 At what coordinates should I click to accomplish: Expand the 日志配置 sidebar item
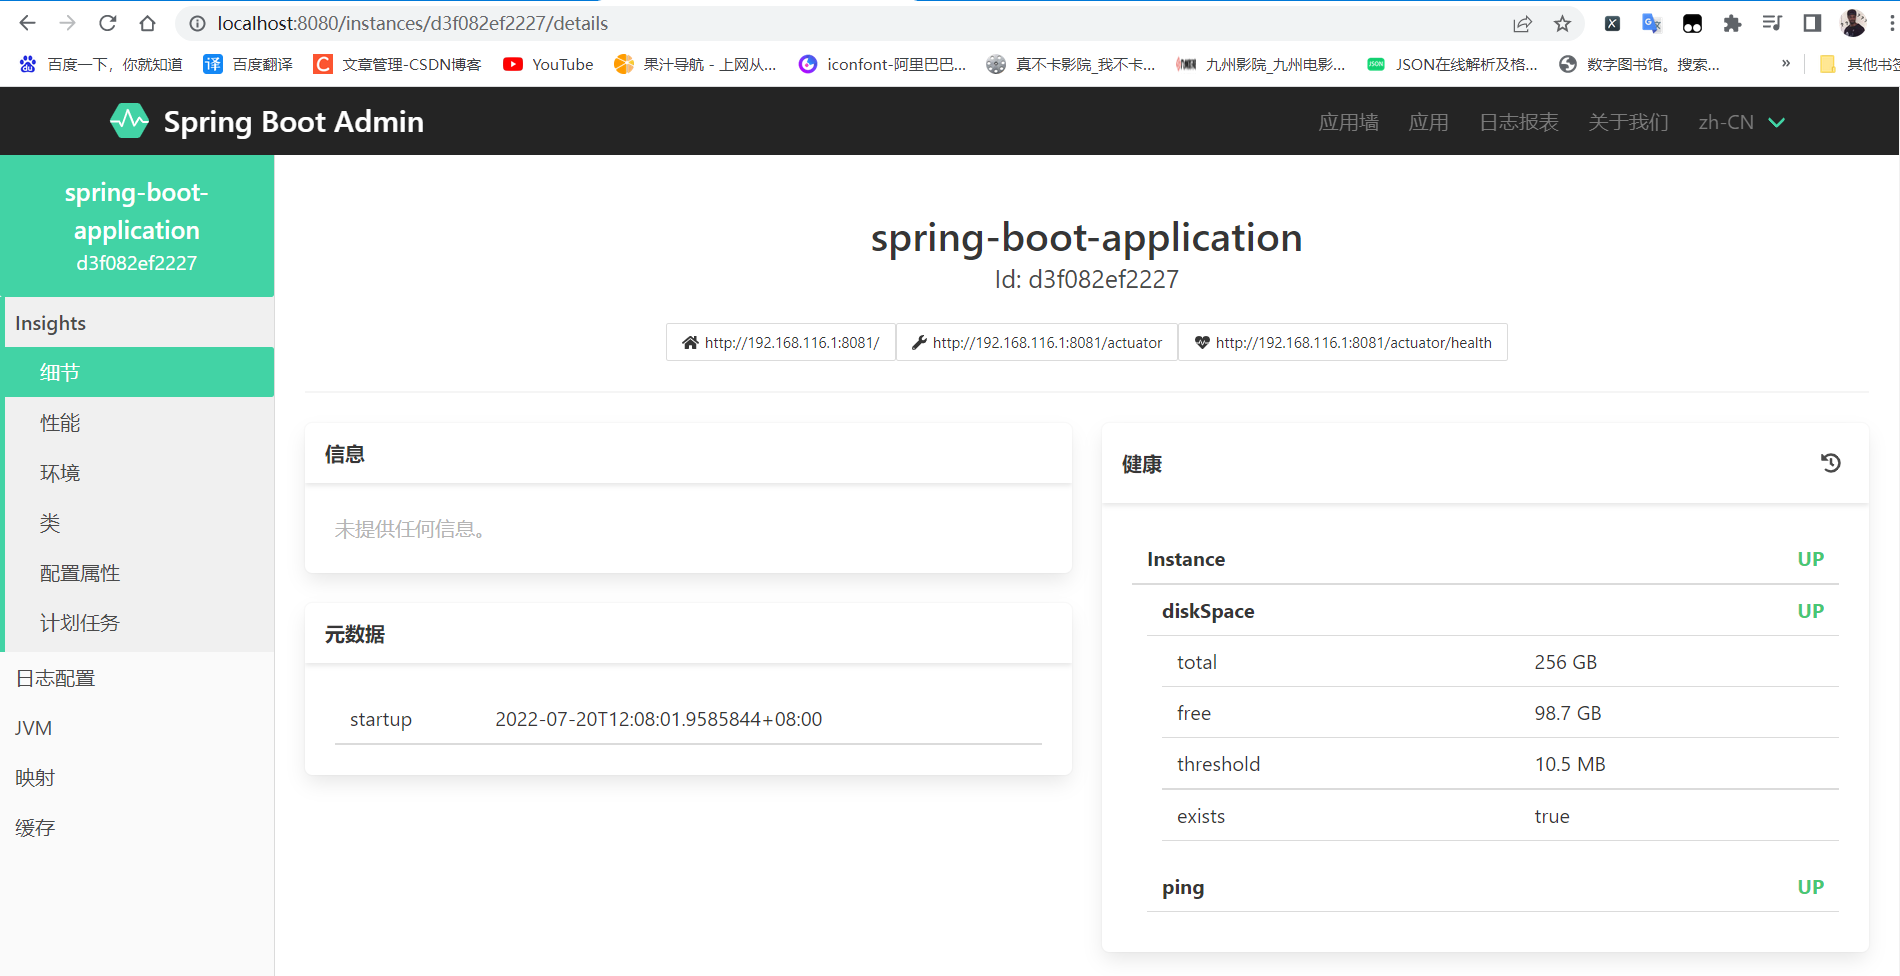pos(137,678)
